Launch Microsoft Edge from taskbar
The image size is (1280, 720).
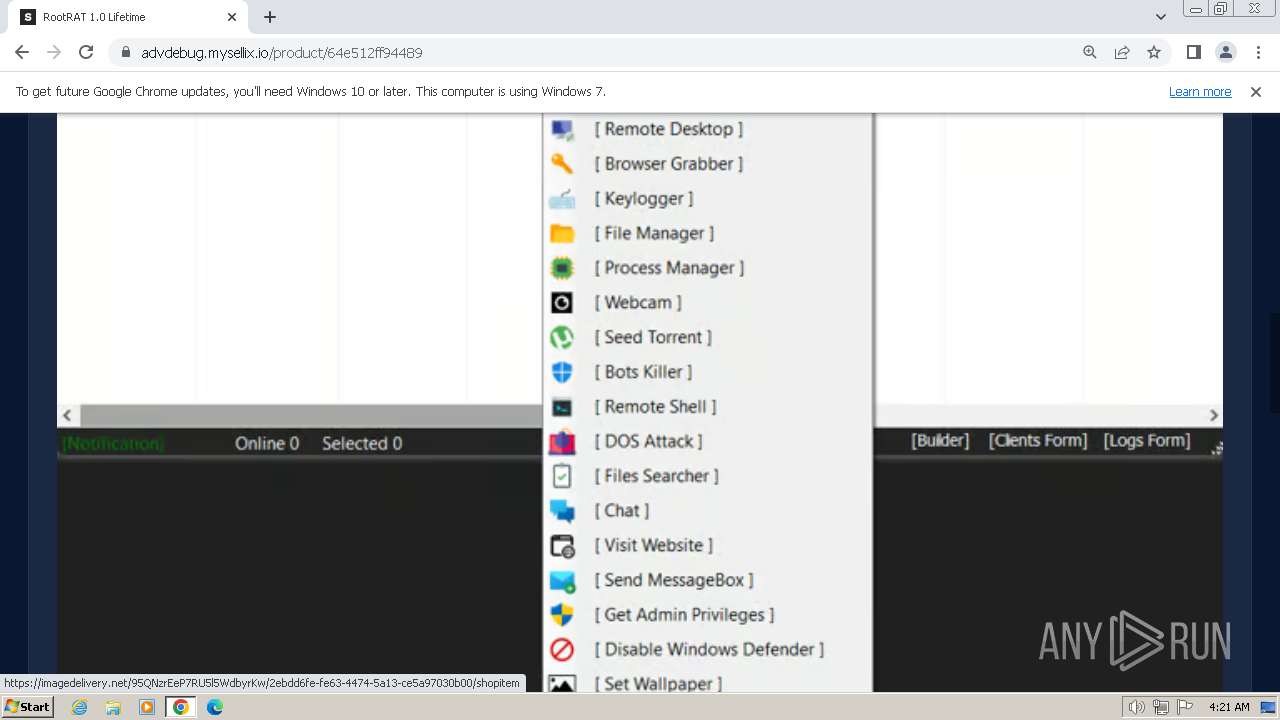coord(215,707)
